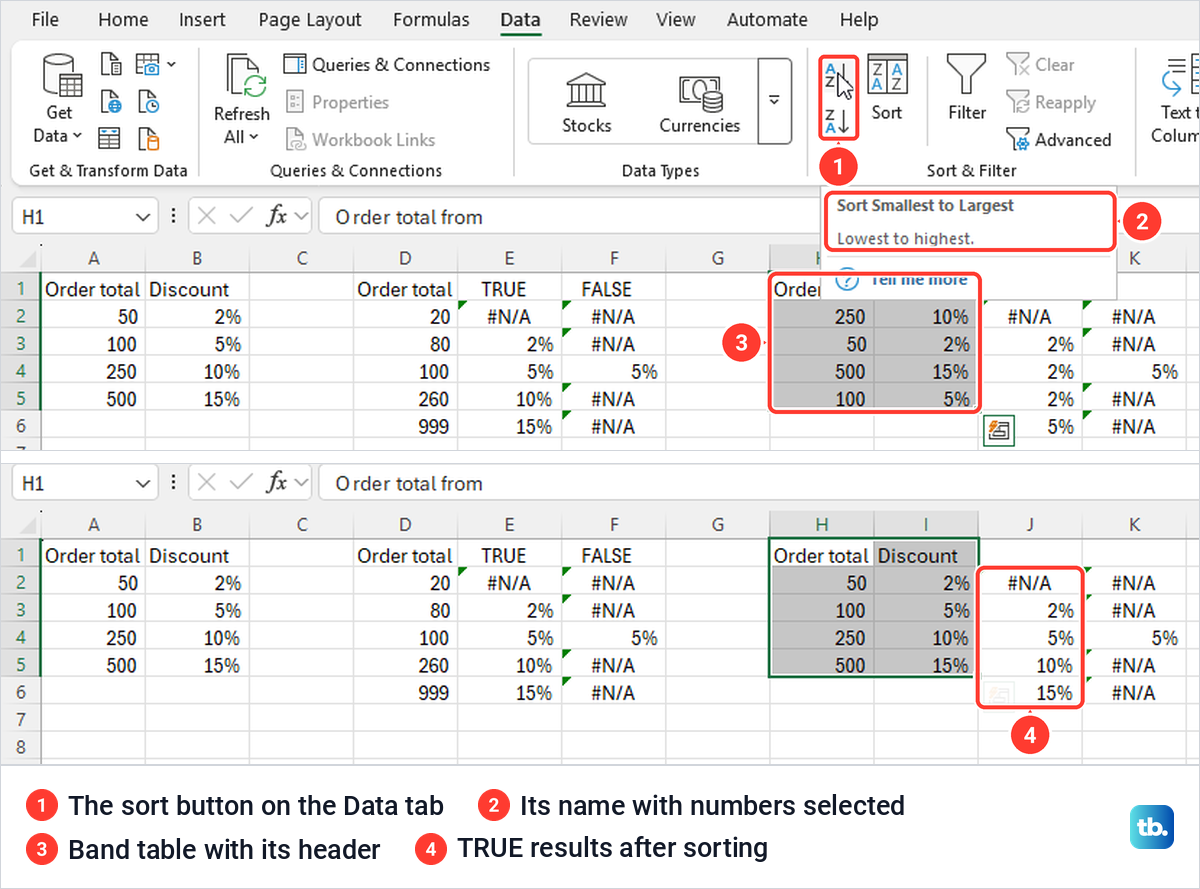Click the cancel X icon in upper formula bar
The height and width of the screenshot is (889, 1200).
point(206,216)
